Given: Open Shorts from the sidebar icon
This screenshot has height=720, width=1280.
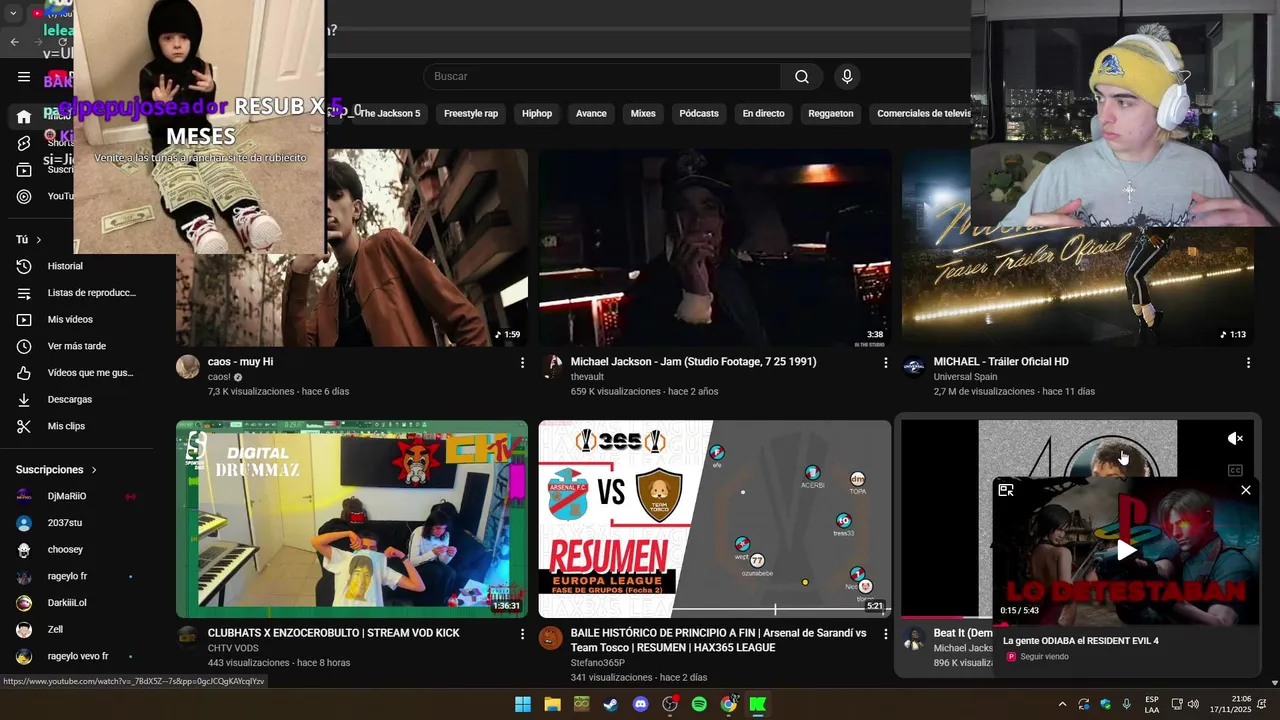Looking at the screenshot, I should [24, 143].
